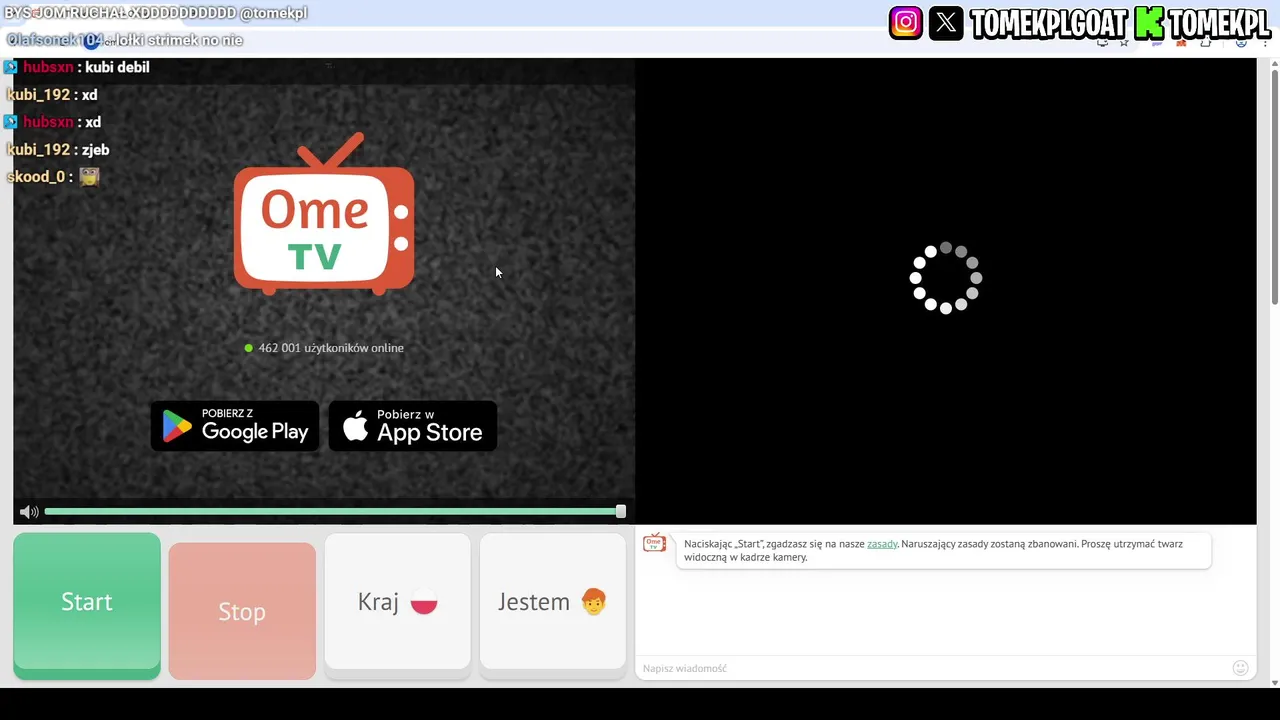The image size is (1280, 720).
Task: Click the scrollbar up arrow
Action: 1274,64
